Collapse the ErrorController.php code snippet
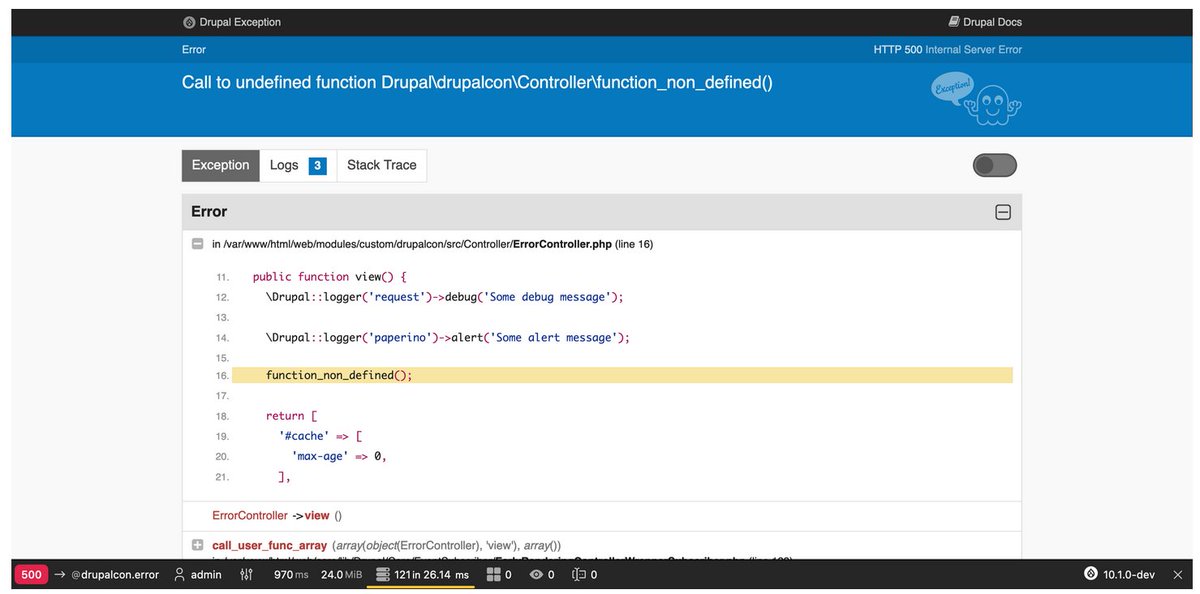Viewport: 1200px width, 594px height. (197, 243)
